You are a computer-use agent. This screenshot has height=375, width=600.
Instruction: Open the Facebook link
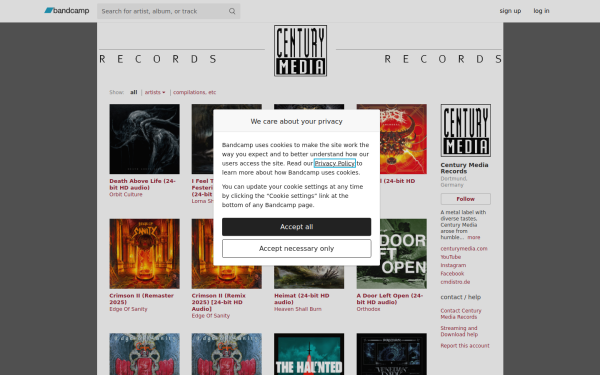pos(452,274)
